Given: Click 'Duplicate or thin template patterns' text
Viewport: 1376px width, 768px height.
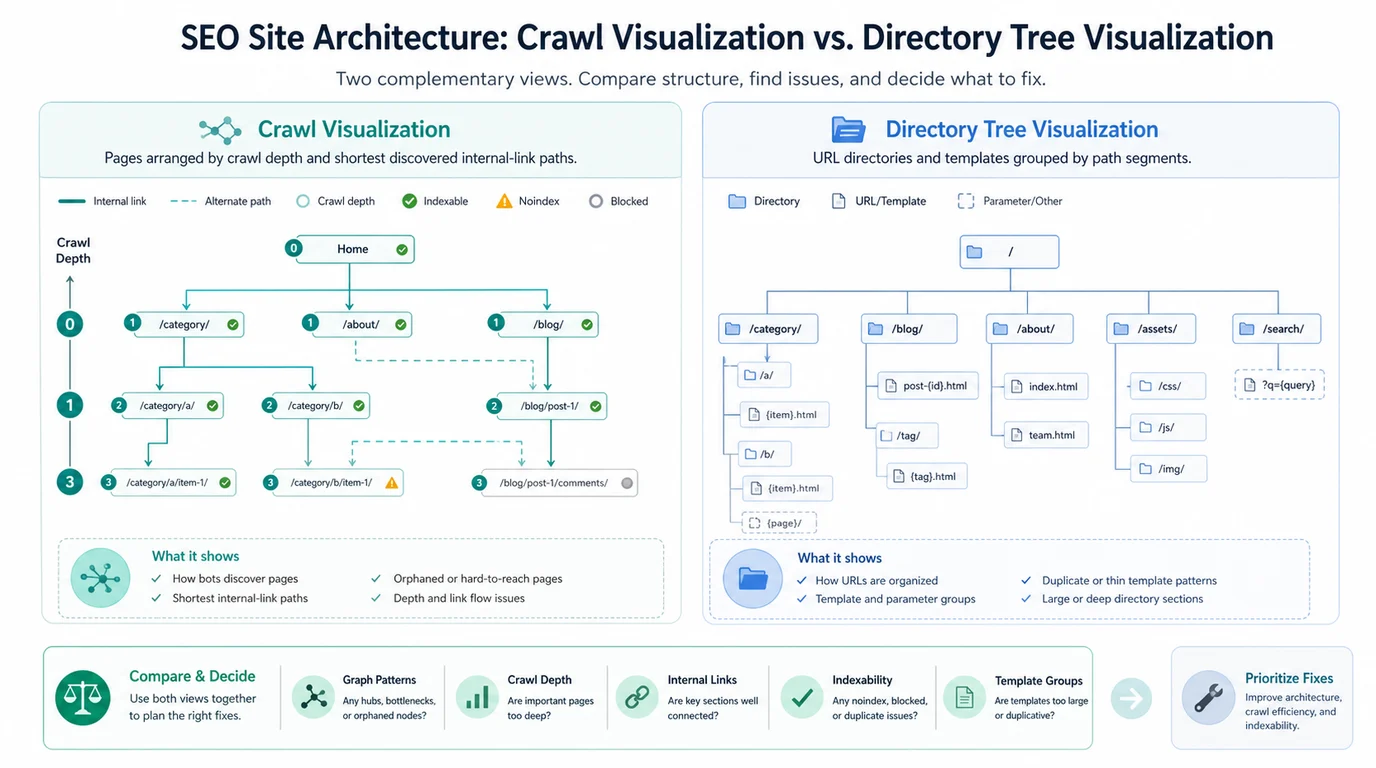Looking at the screenshot, I should [1129, 580].
